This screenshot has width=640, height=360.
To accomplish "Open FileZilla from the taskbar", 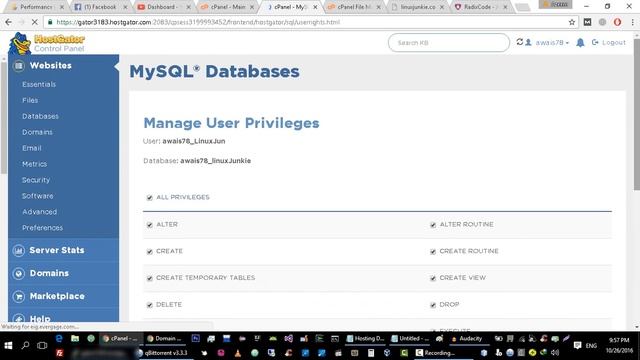I will pos(60,353).
